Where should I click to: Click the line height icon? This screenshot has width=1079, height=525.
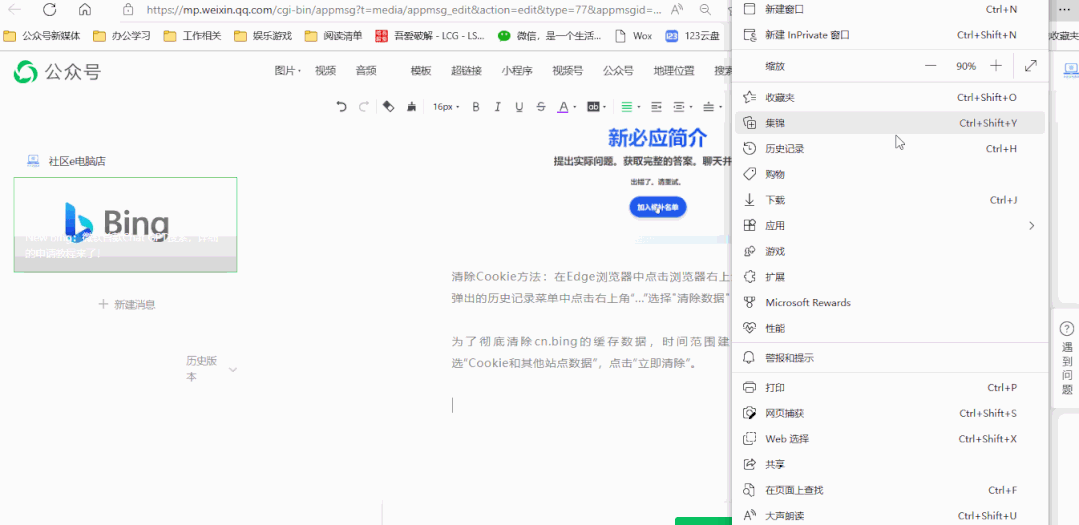click(709, 107)
